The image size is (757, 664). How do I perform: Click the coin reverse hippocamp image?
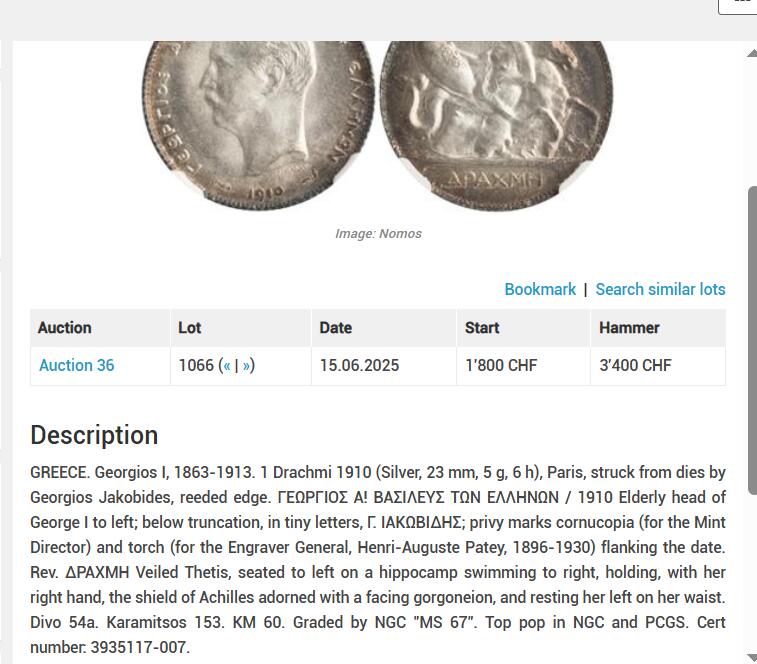tap(496, 125)
